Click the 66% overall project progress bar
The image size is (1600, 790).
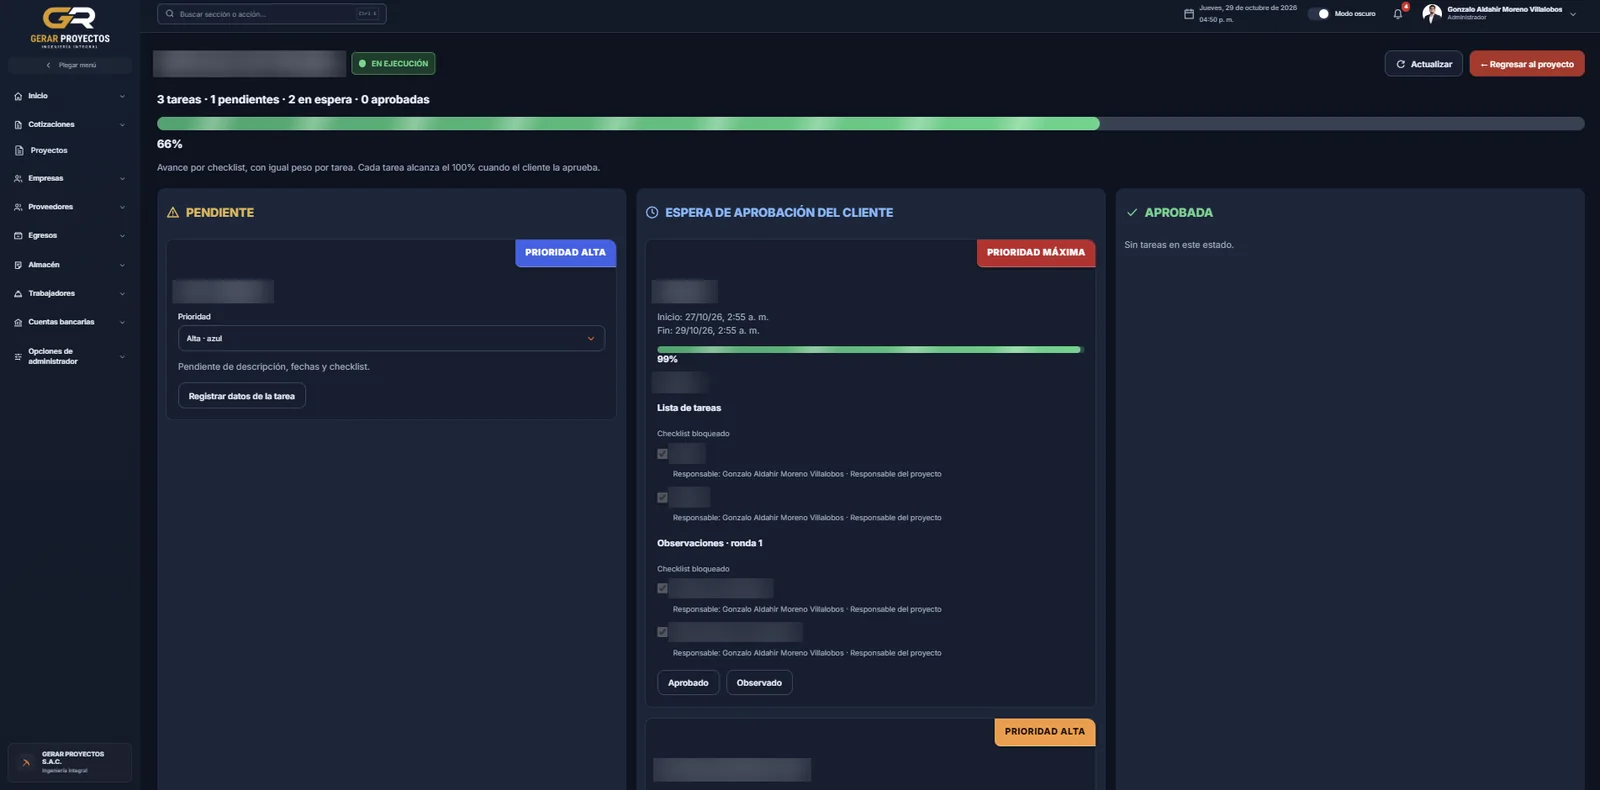coord(870,124)
